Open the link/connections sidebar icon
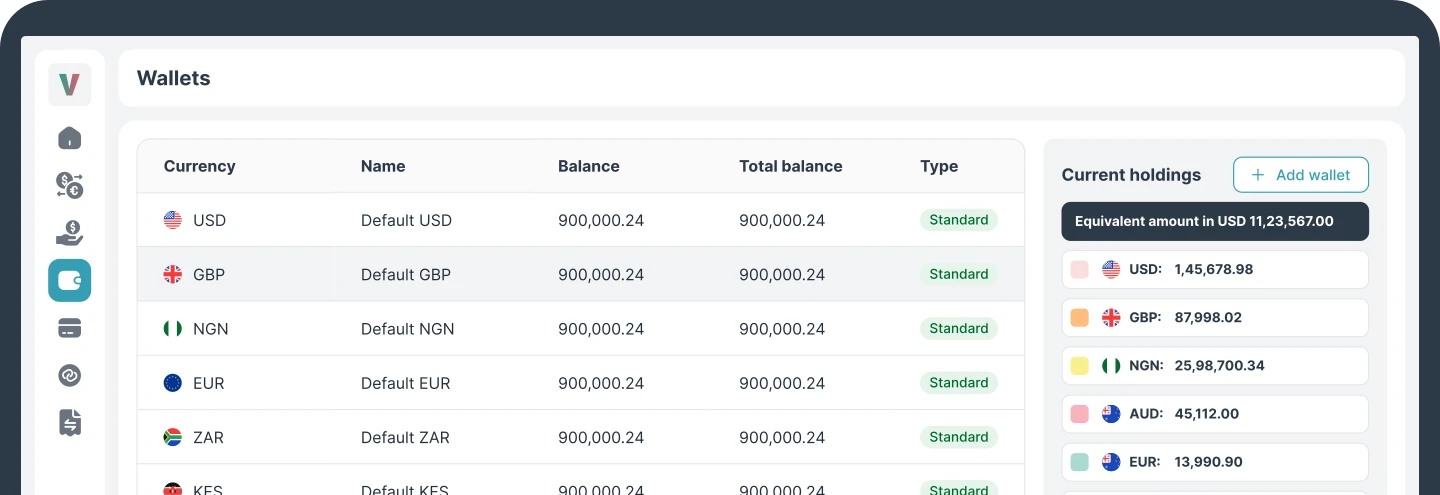The image size is (1440, 495). tap(69, 375)
